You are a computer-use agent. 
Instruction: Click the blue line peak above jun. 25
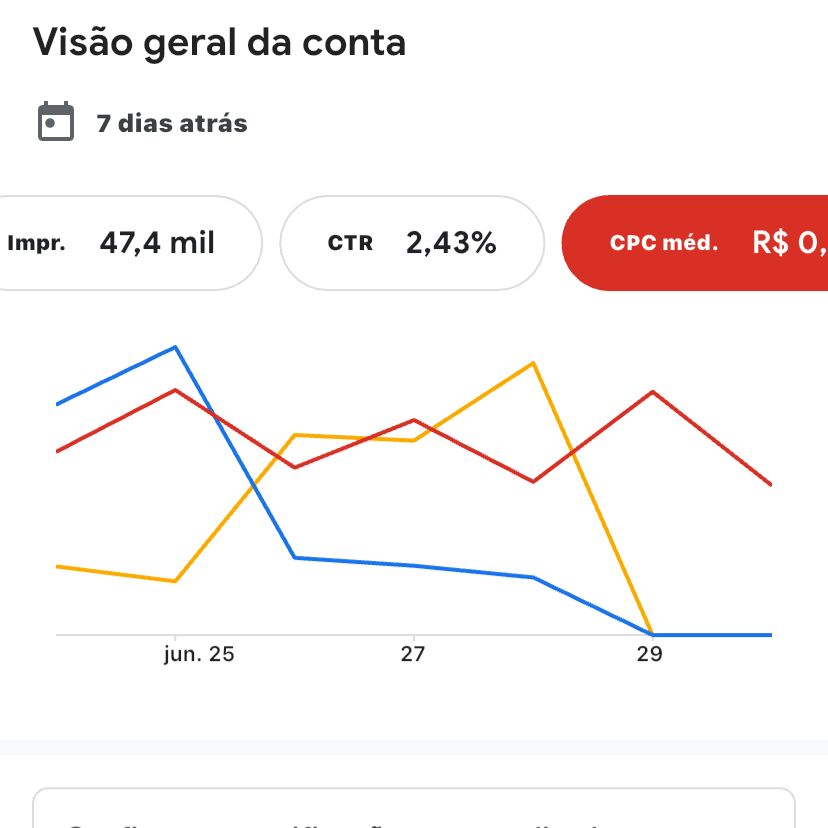176,347
